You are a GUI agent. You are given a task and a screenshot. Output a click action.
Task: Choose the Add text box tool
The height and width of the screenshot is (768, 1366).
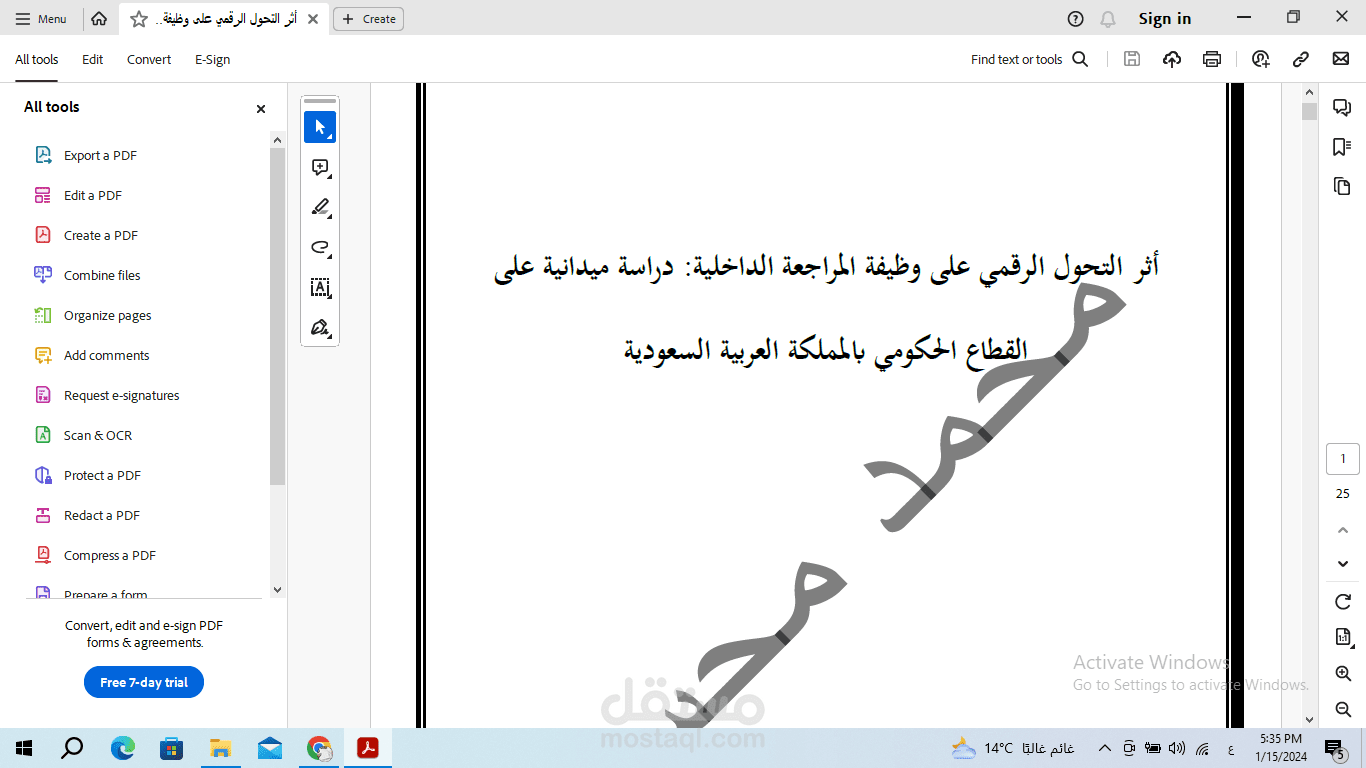[x=320, y=287]
